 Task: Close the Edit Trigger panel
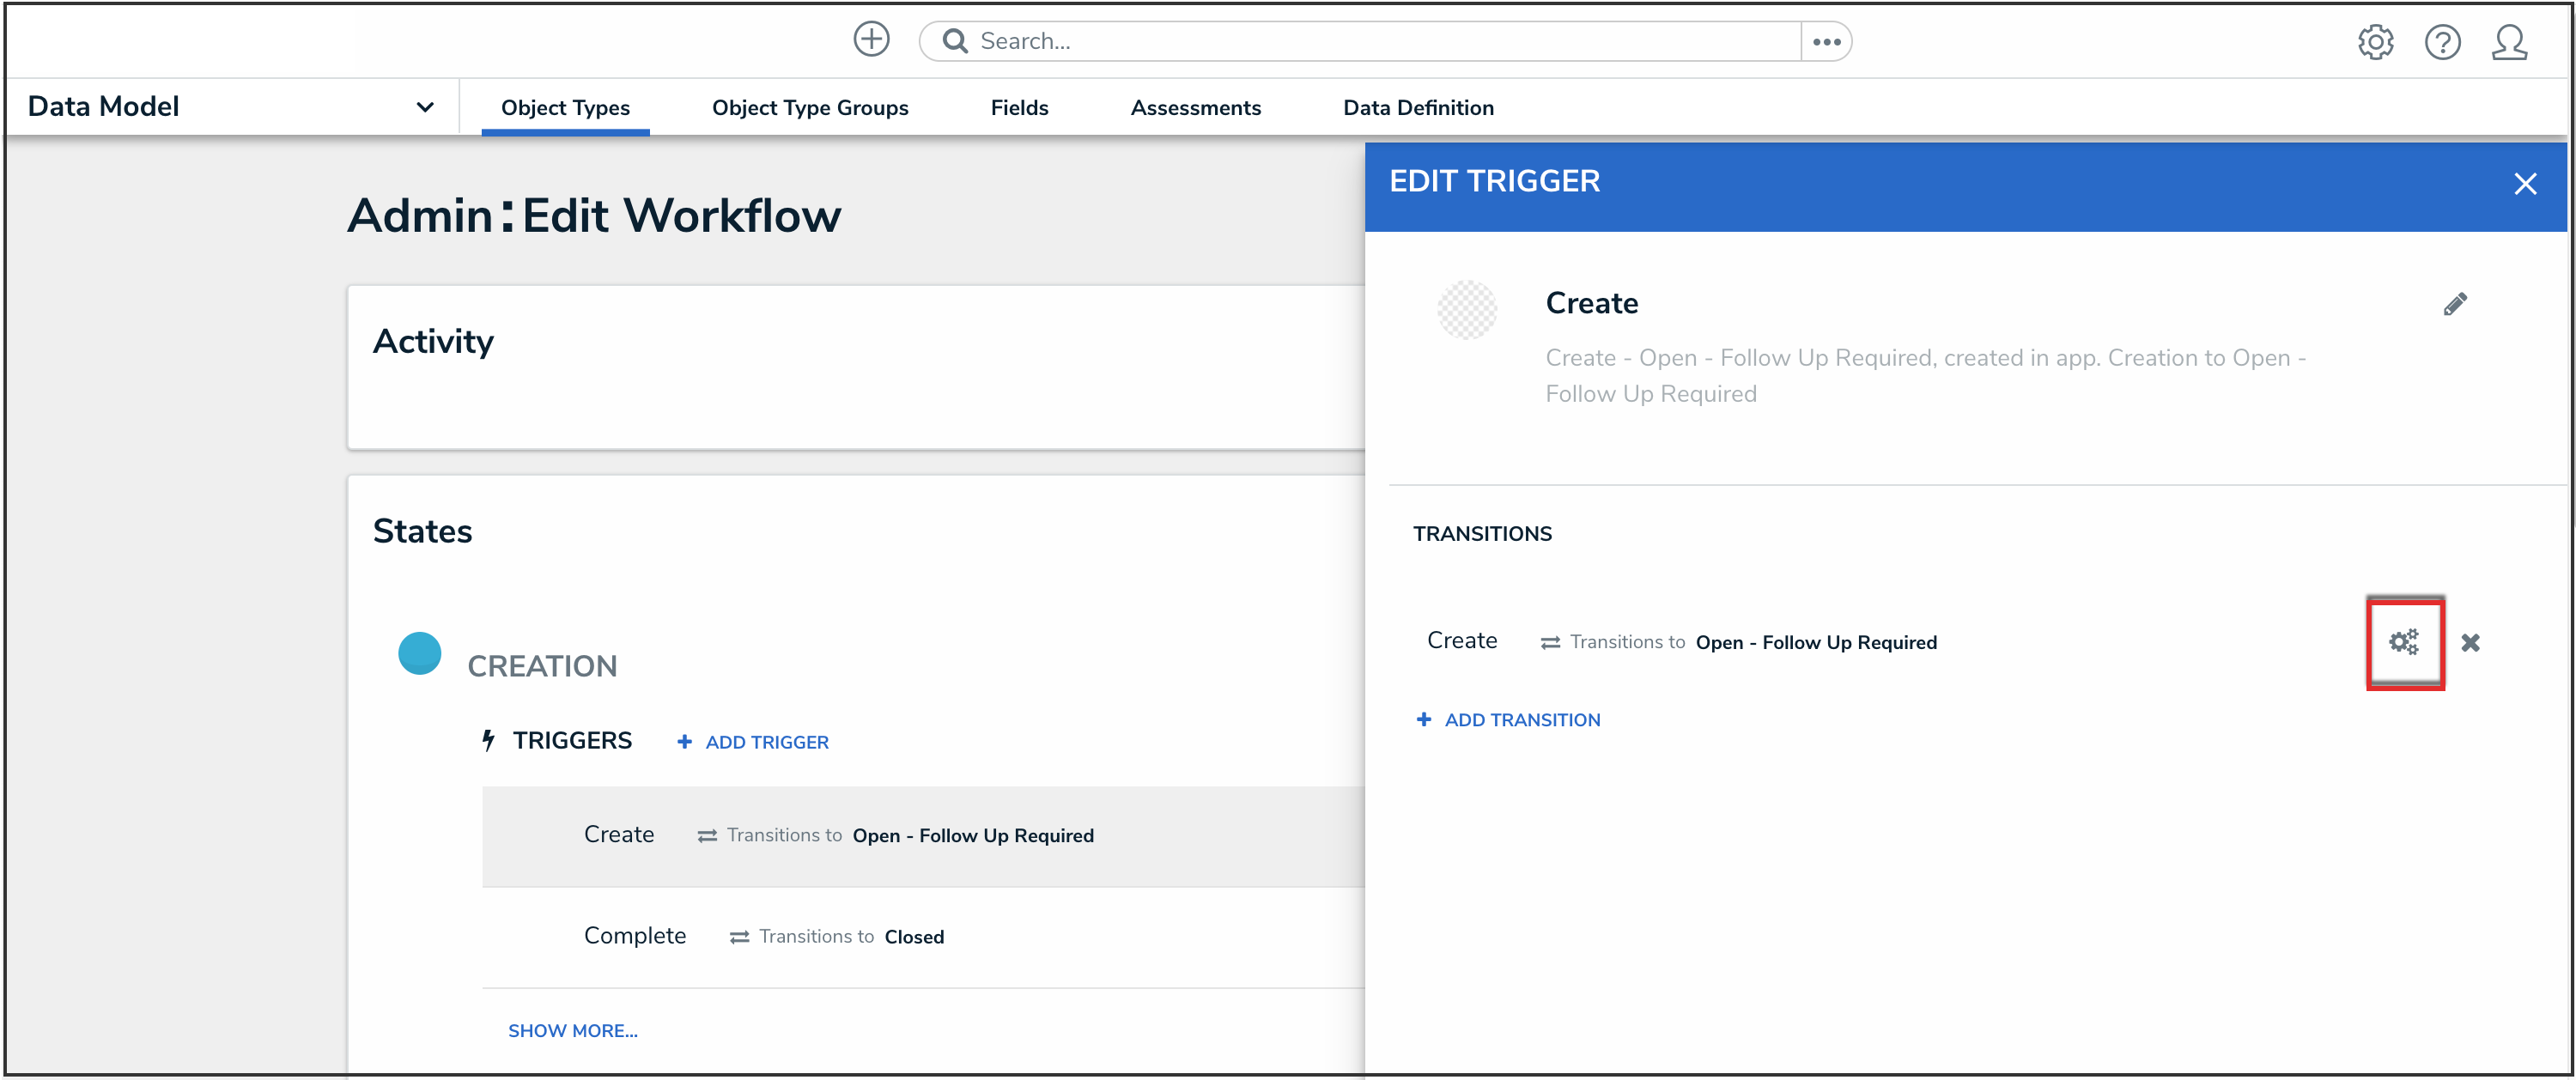click(2525, 184)
